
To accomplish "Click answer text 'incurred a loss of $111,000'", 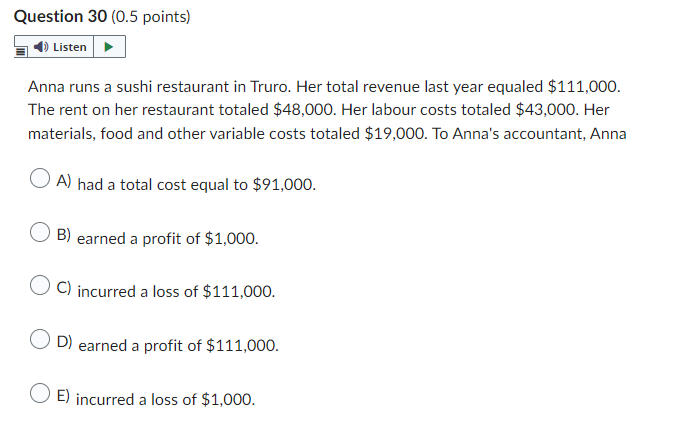I will pyautogui.click(x=176, y=292).
